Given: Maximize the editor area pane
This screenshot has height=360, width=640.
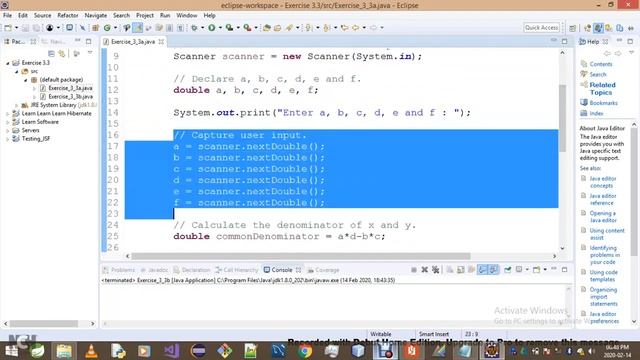Looking at the screenshot, I should tap(564, 41).
